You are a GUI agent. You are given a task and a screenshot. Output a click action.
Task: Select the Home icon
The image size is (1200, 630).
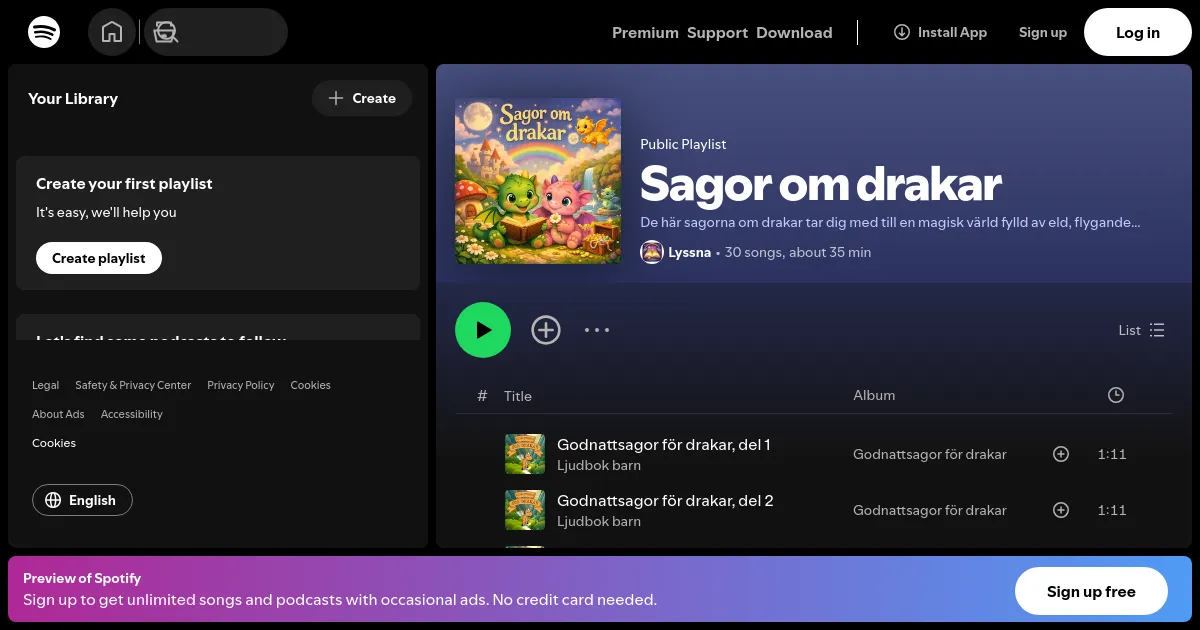[x=112, y=32]
